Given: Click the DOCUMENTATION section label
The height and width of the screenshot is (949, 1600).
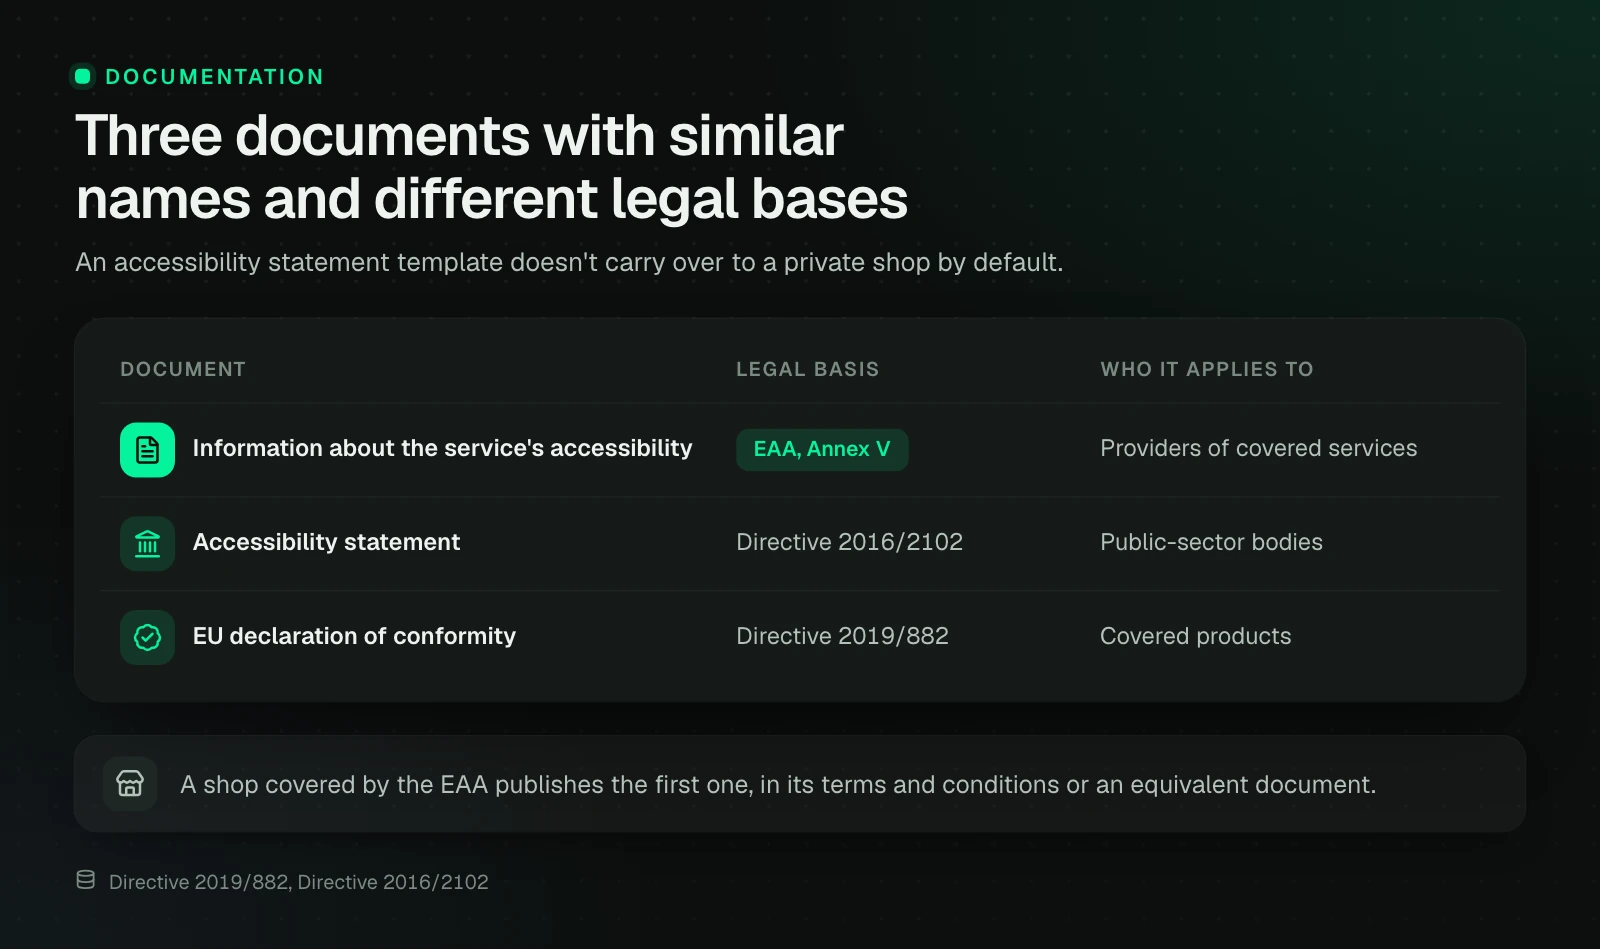Looking at the screenshot, I should (x=215, y=77).
